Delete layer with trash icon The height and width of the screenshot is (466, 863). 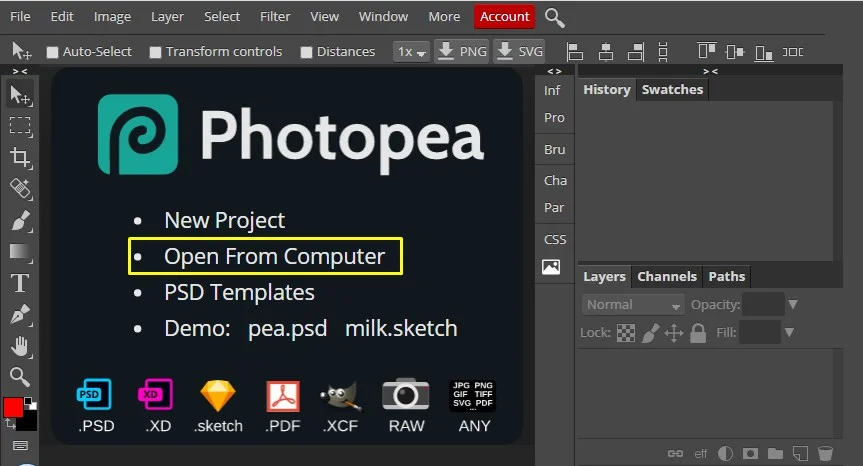pos(825,453)
